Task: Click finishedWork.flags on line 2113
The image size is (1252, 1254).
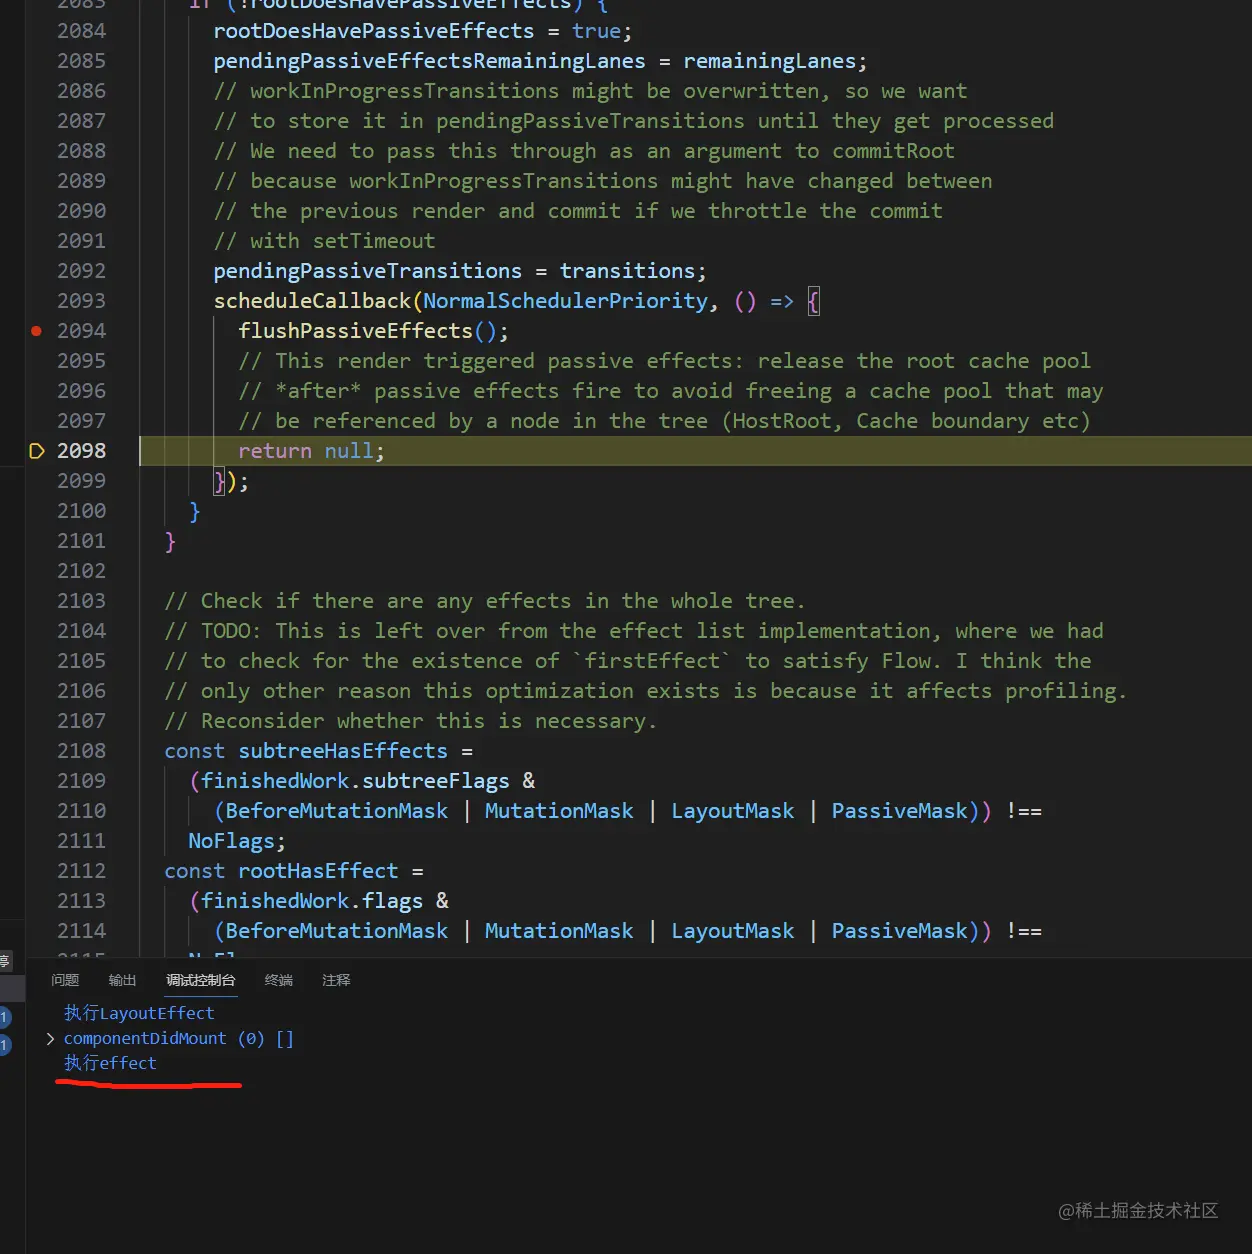Action: point(312,901)
